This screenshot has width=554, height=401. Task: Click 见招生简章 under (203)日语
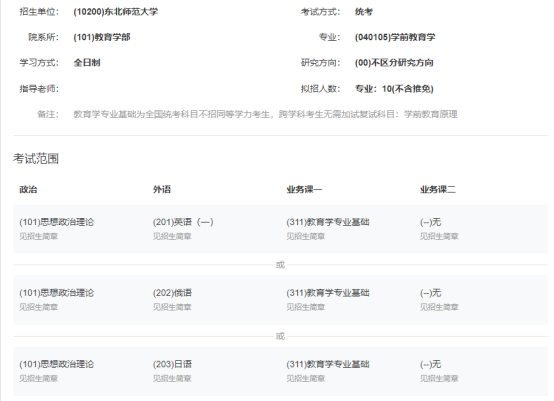tap(172, 379)
